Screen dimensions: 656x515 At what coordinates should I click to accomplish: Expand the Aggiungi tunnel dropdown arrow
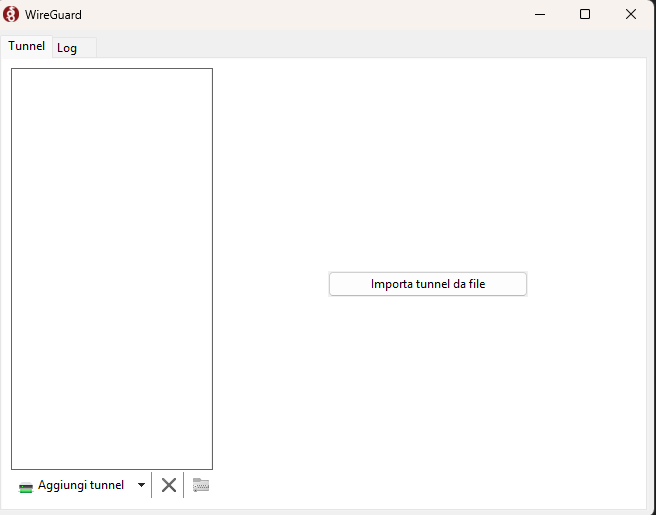tap(141, 485)
